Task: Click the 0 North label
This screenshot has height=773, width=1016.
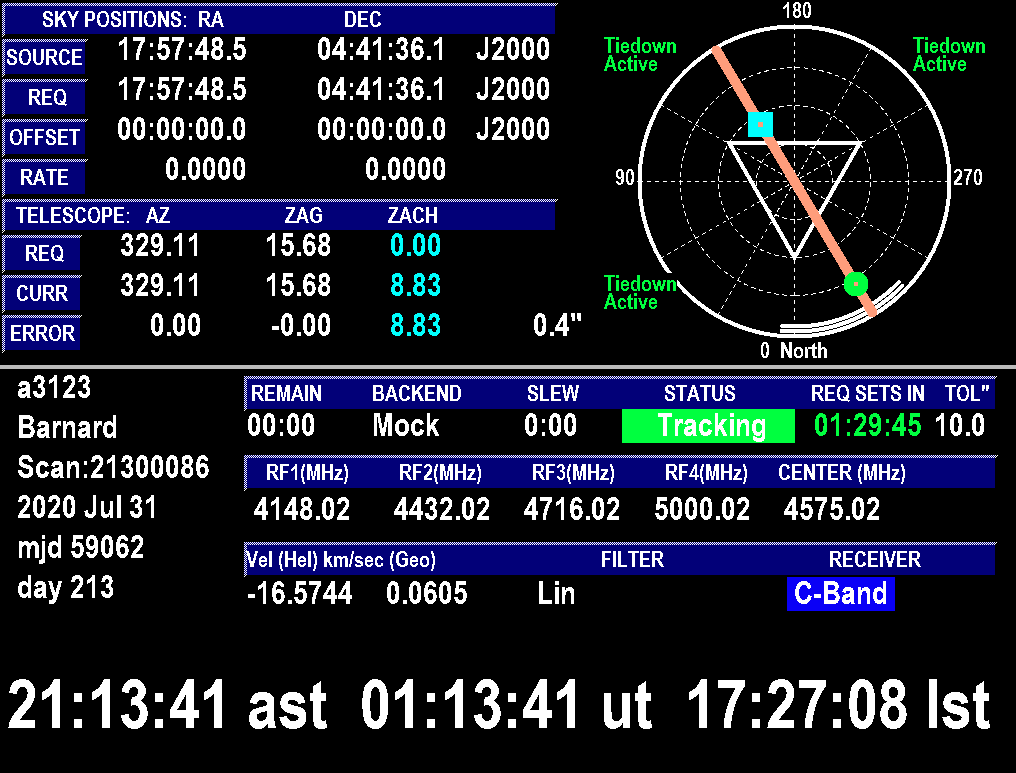Action: click(x=794, y=351)
